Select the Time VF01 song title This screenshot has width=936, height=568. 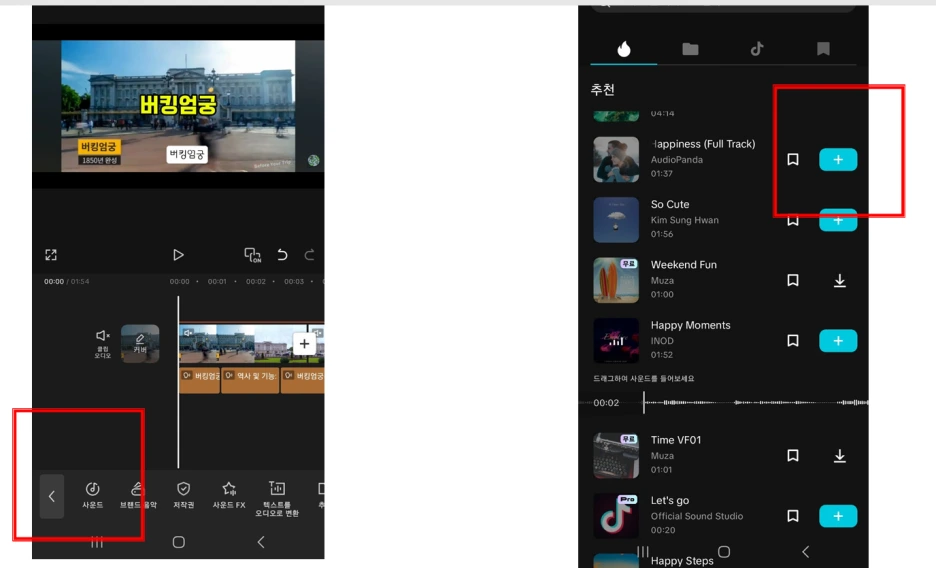(676, 440)
